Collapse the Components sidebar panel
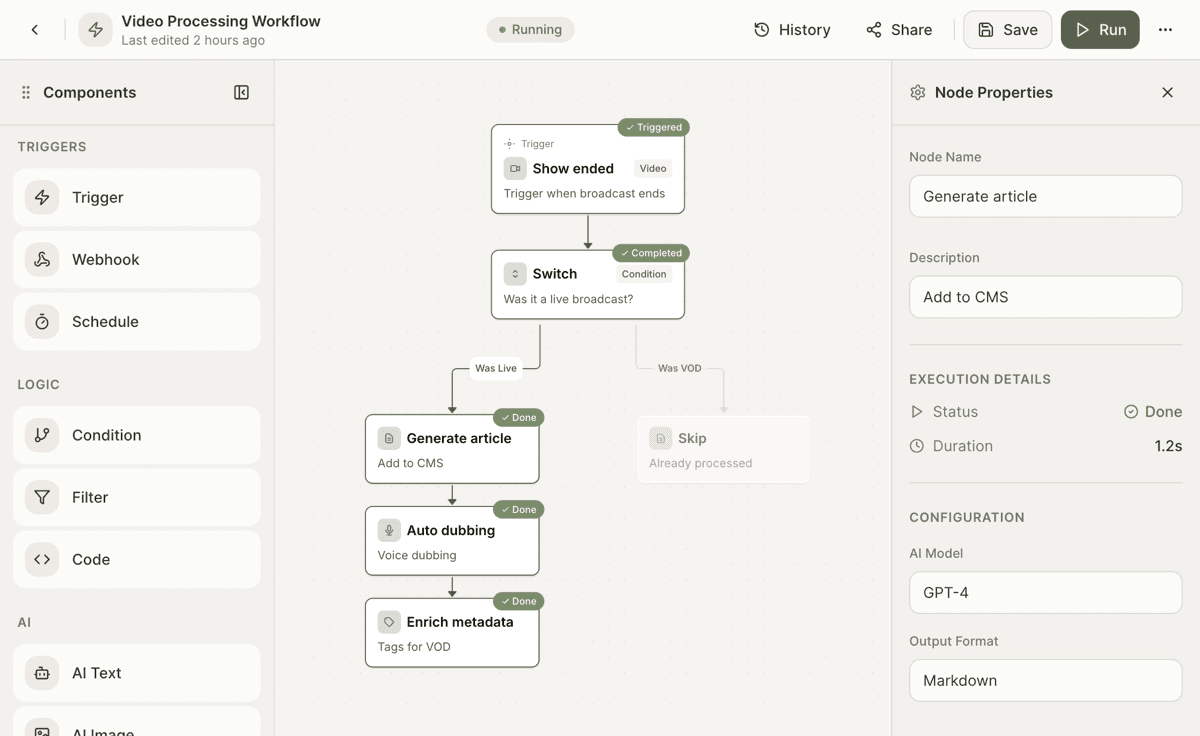This screenshot has height=736, width=1200. 241,92
